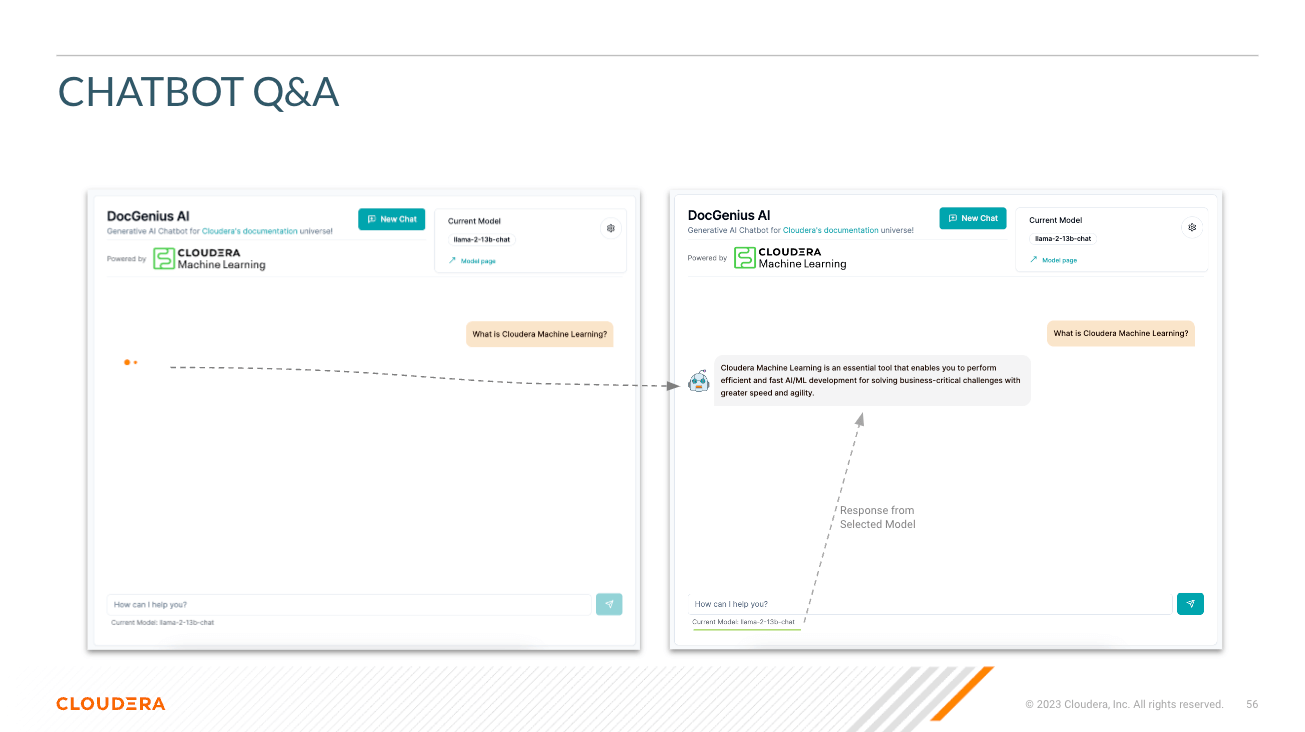Click Cloudera Machine Learning logo in left window

(x=209, y=259)
